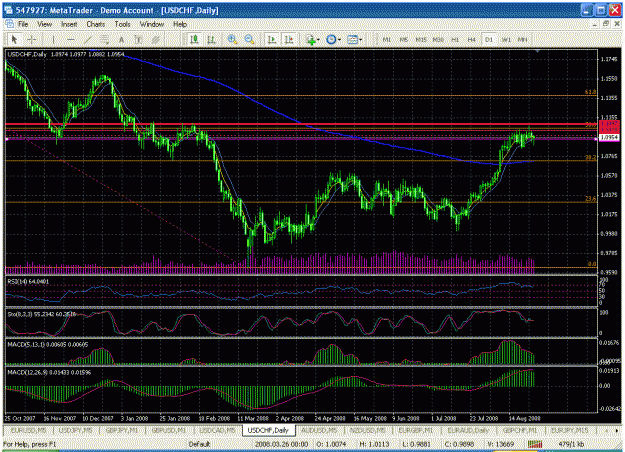Screen dimensions: 625x452
Task: Select the D1 daily timeframe
Action: point(489,39)
